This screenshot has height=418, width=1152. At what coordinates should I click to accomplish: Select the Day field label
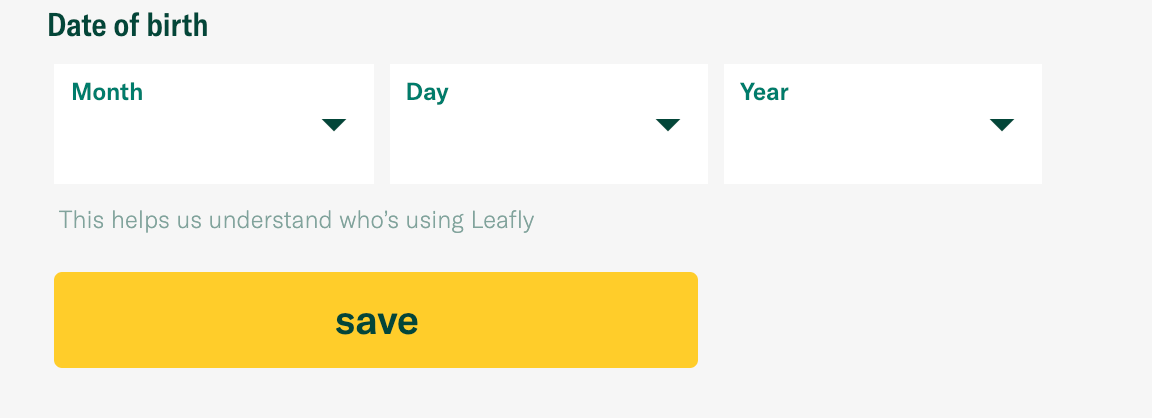427,93
